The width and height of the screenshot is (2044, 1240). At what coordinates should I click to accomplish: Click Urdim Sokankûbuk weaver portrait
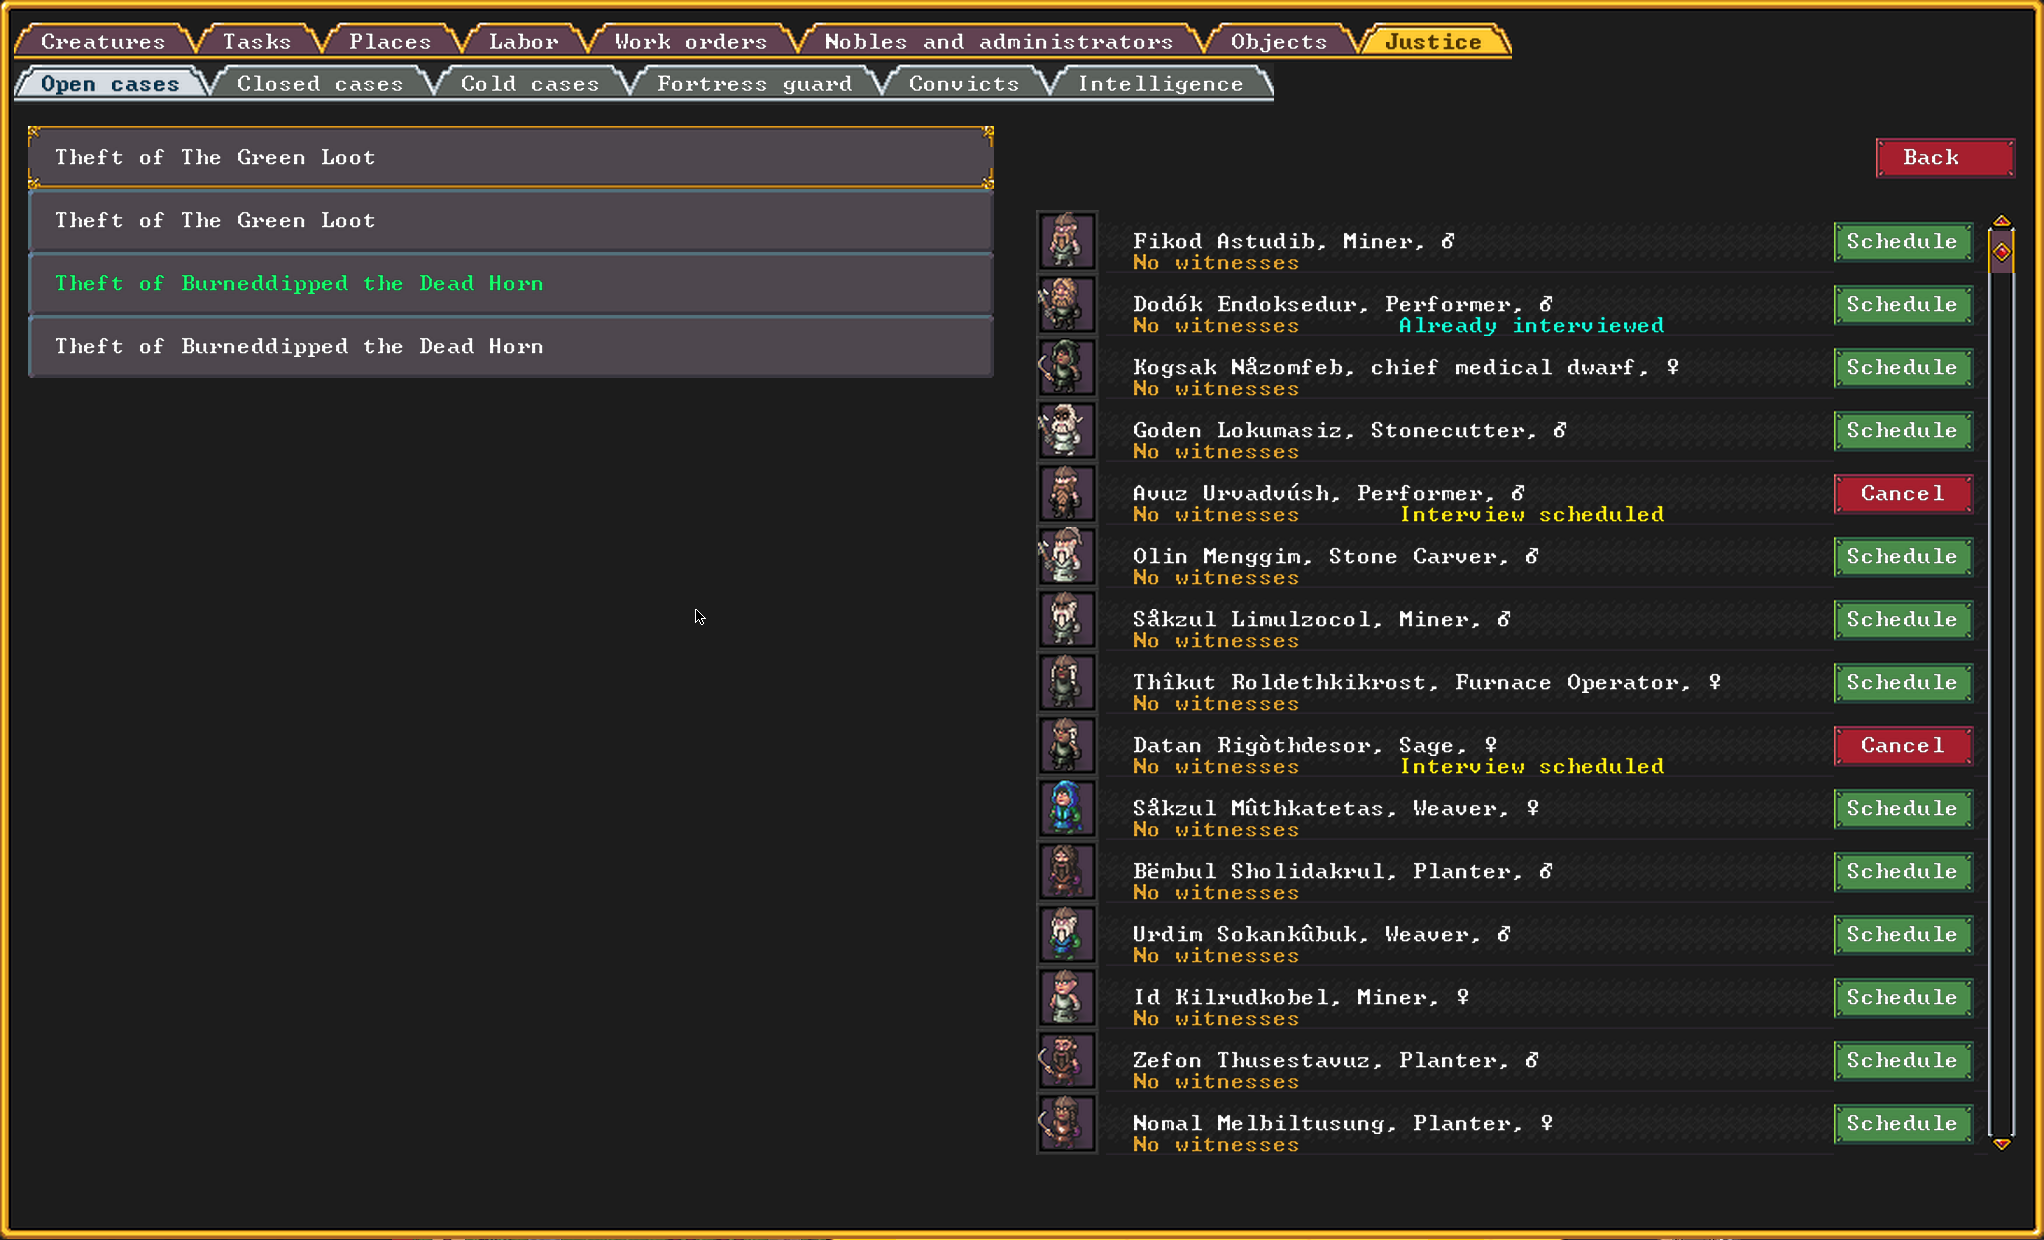tap(1066, 934)
